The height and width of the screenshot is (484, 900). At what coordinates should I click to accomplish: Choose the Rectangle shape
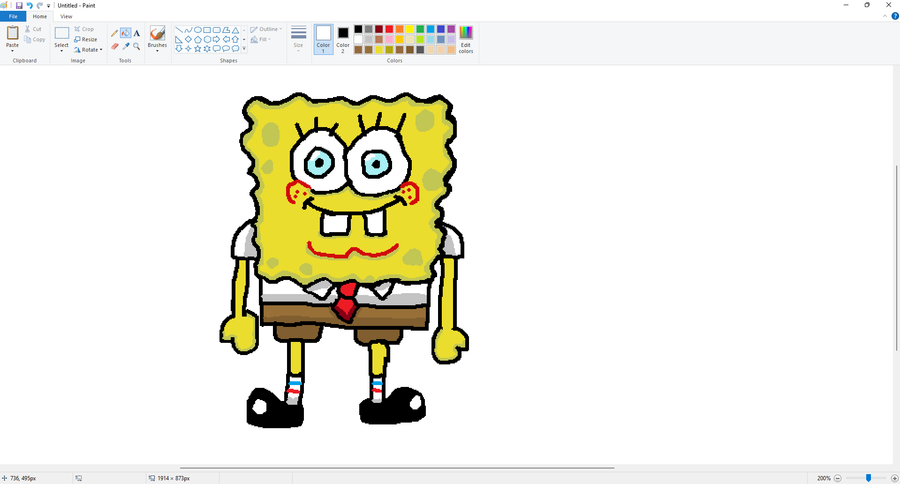click(x=207, y=30)
